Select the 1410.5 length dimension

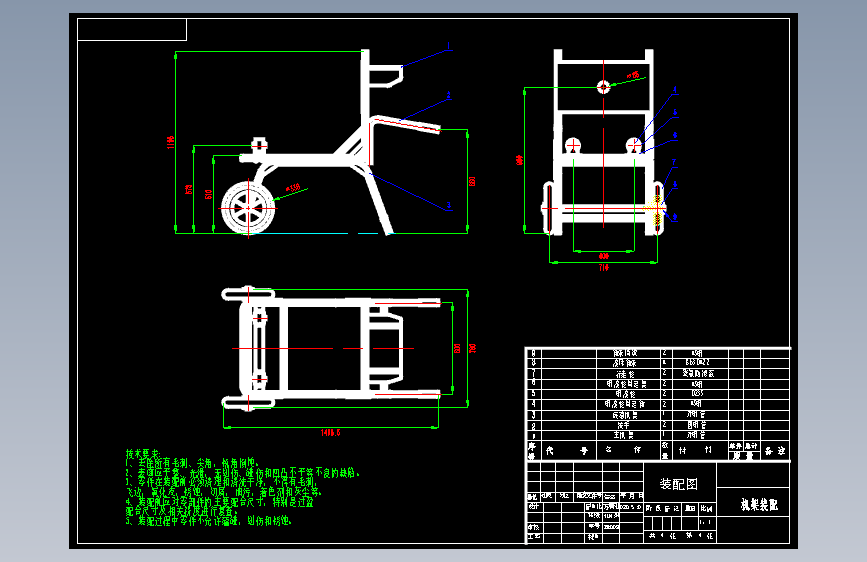[331, 433]
